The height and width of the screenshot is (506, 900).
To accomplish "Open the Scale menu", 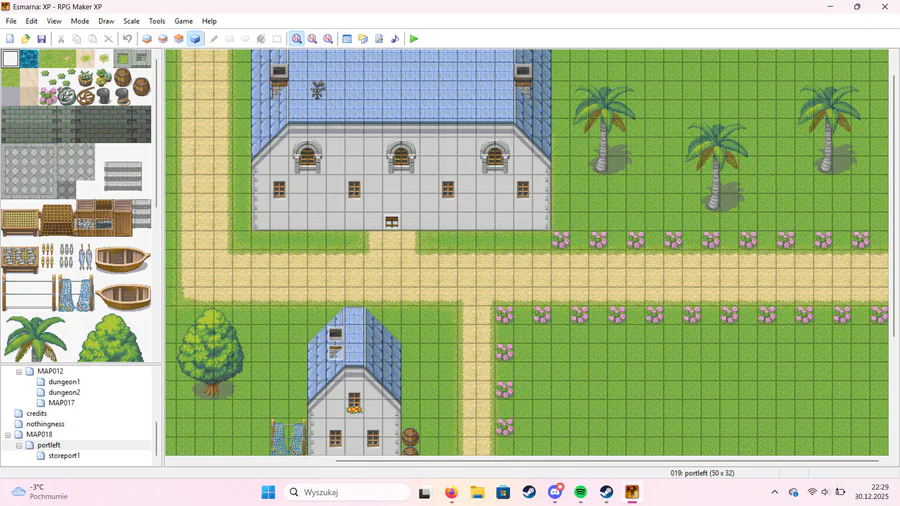I will [131, 21].
